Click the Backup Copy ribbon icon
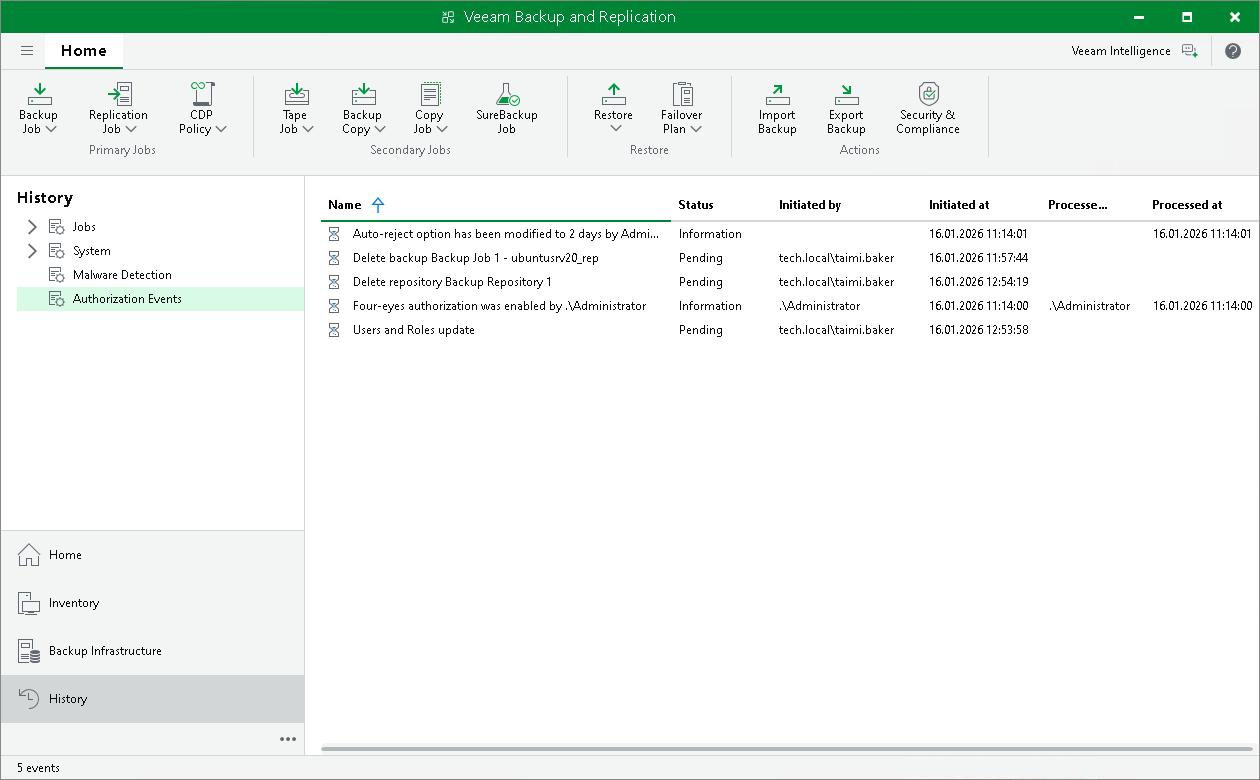Screen dimensions: 1260x780 click(x=363, y=94)
